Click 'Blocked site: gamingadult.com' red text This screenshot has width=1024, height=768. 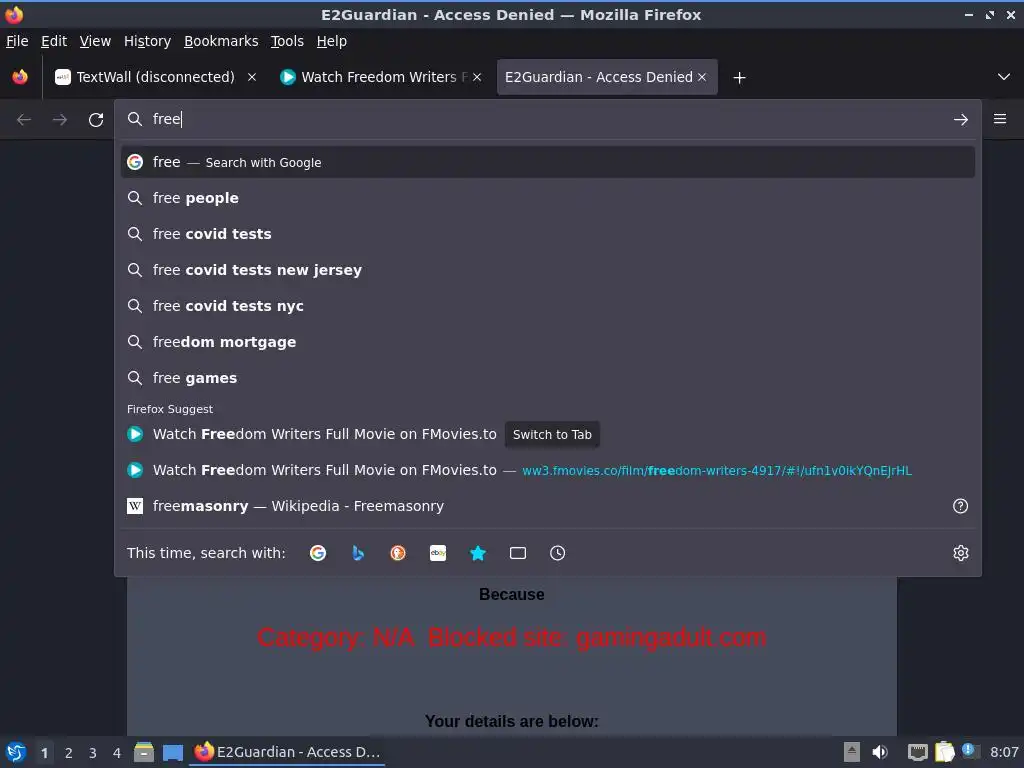click(597, 637)
